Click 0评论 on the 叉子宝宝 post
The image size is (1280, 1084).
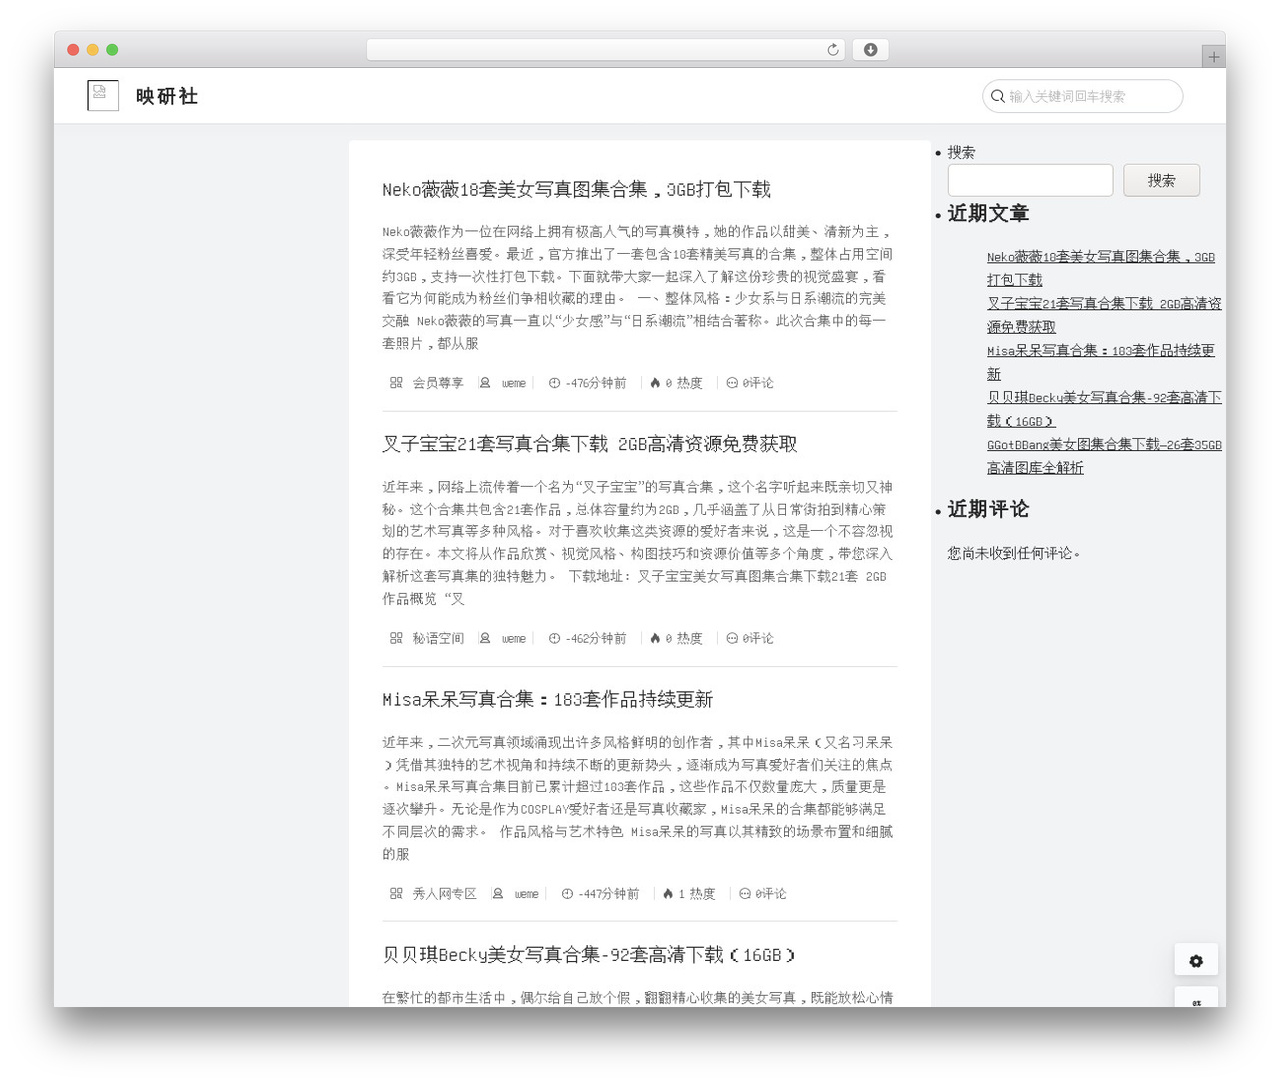(758, 638)
